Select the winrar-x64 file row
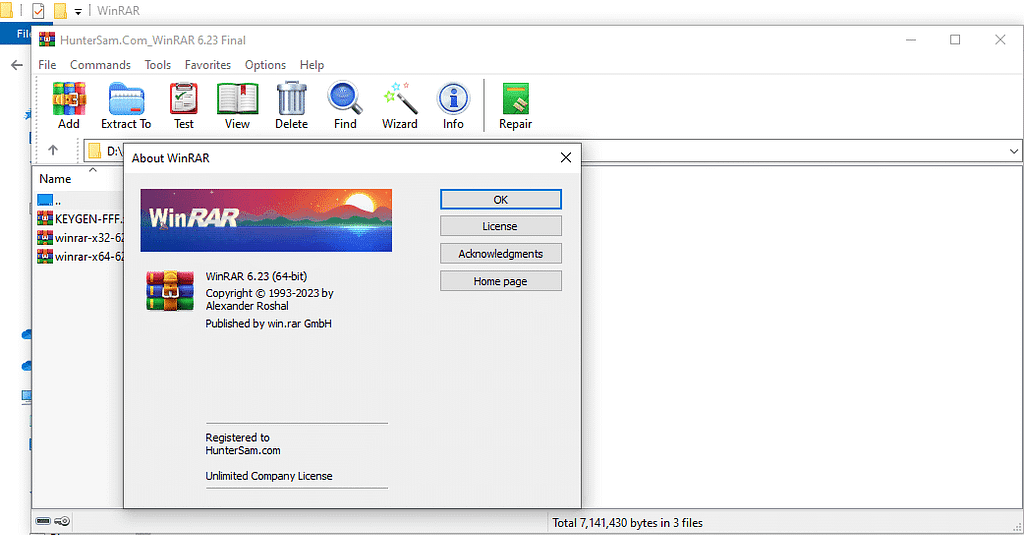Viewport: 1024px width, 535px height. click(80, 257)
